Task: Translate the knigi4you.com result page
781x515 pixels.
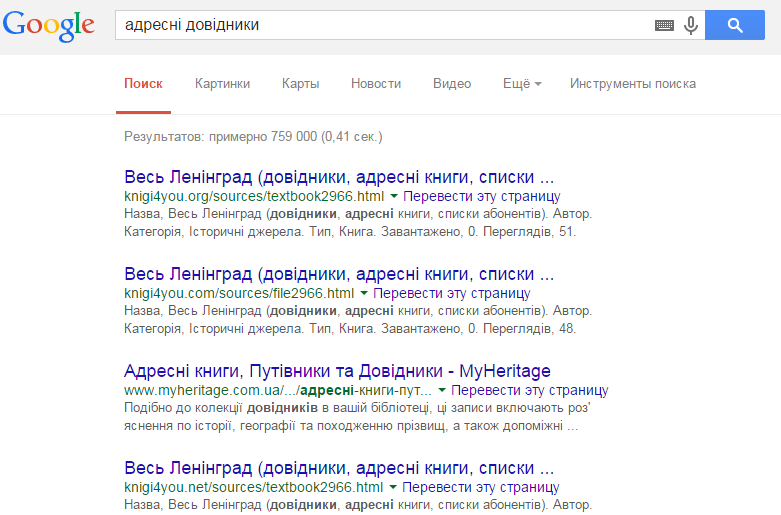Action: coord(452,293)
